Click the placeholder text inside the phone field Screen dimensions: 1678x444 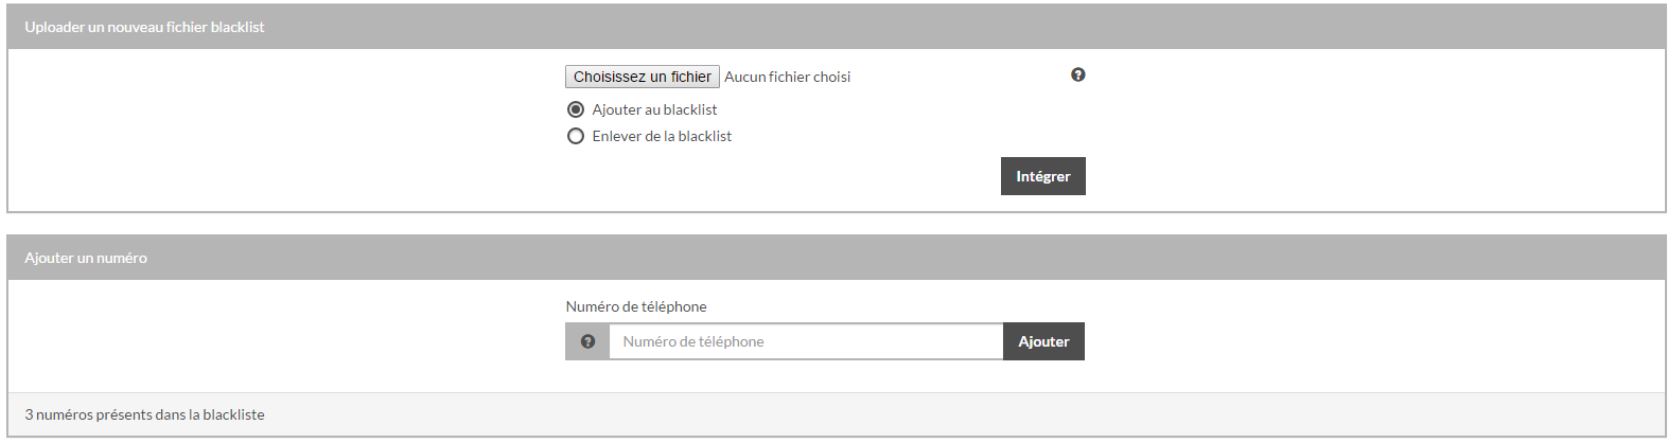click(693, 342)
